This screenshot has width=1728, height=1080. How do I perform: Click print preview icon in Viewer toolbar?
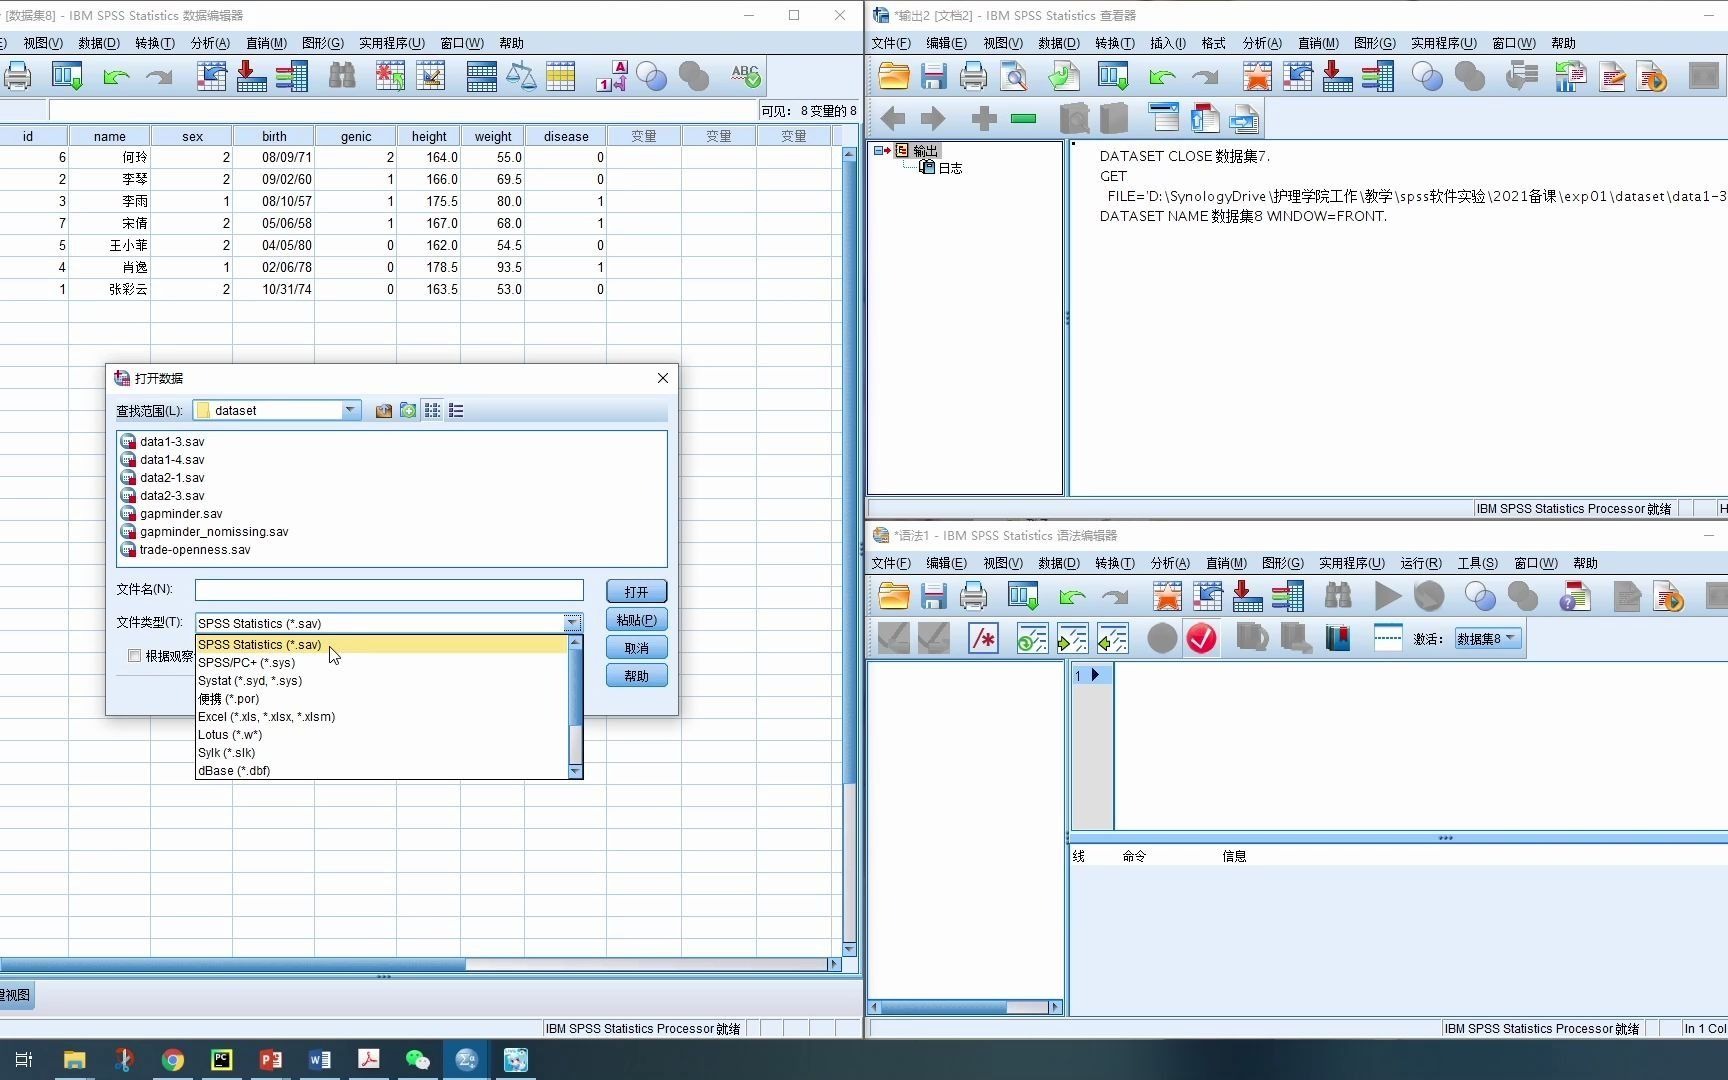pos(1013,77)
